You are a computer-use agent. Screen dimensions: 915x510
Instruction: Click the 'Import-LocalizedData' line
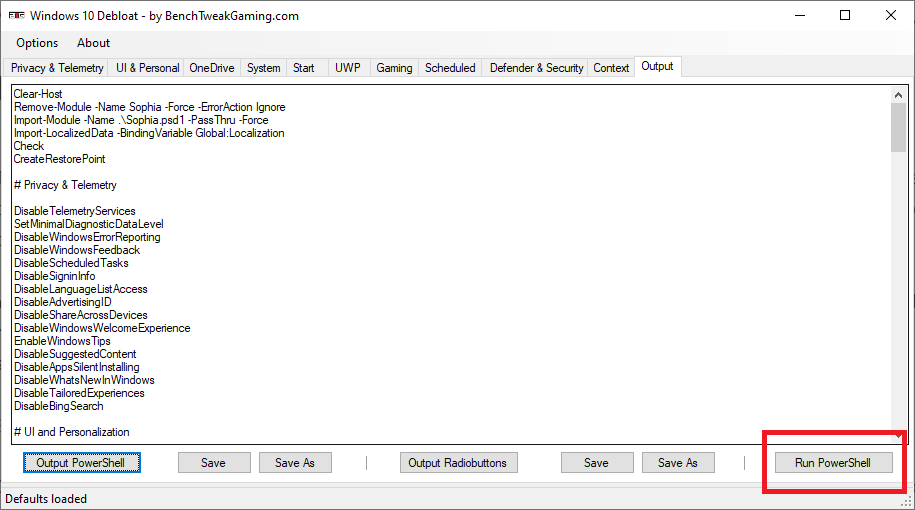149,133
